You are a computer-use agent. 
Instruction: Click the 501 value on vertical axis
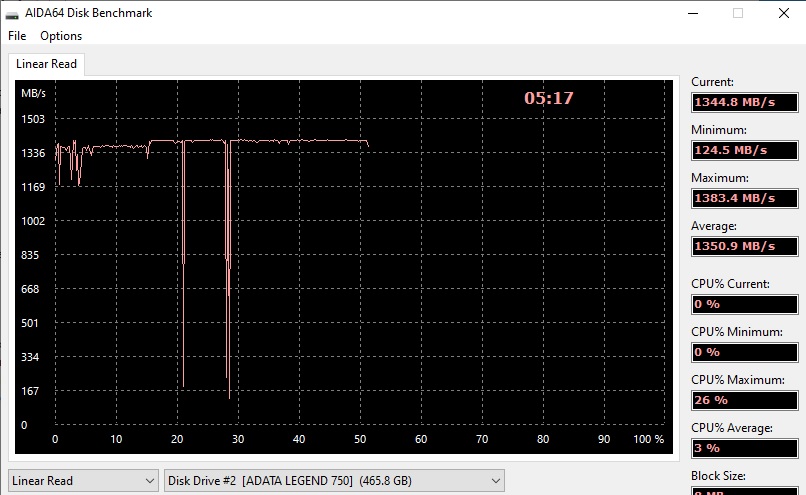(x=30, y=323)
